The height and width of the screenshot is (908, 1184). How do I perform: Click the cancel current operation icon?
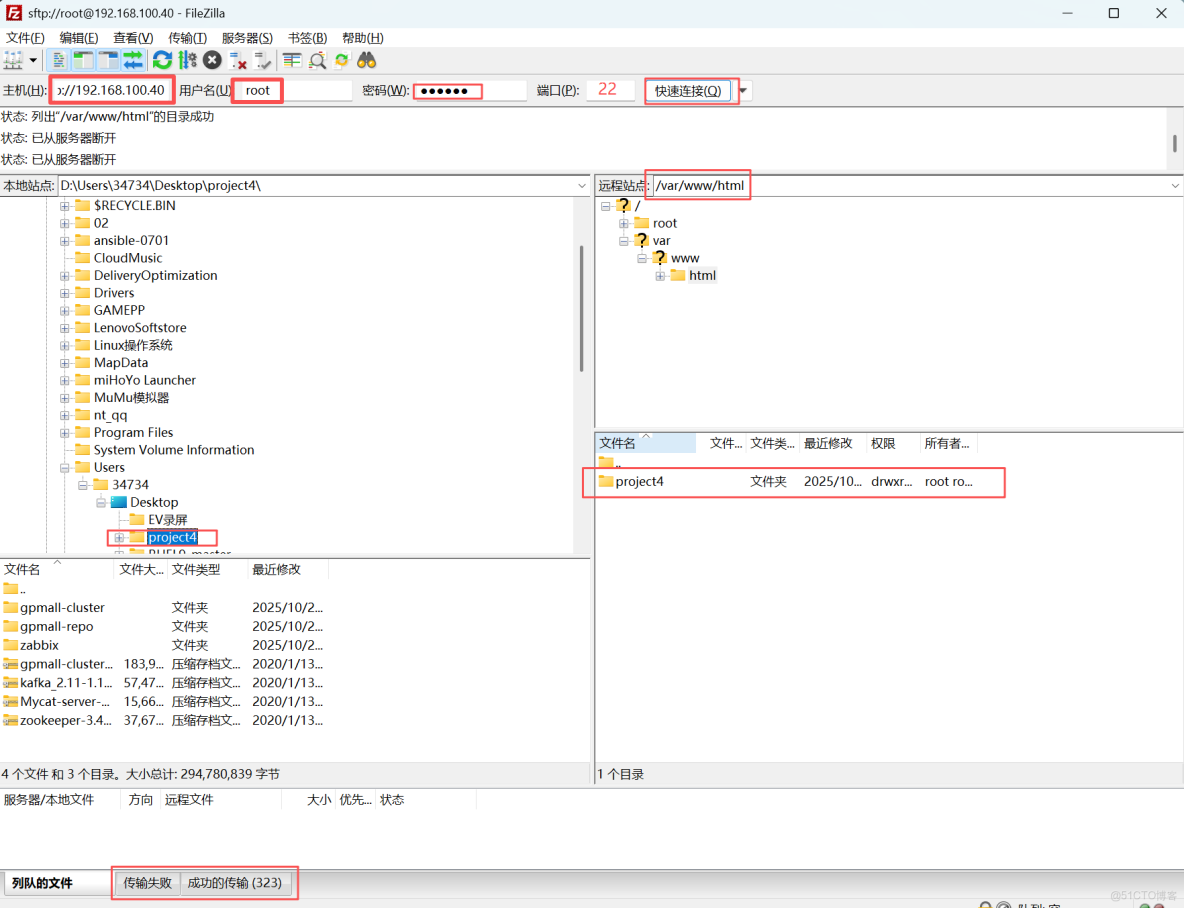pyautogui.click(x=212, y=60)
